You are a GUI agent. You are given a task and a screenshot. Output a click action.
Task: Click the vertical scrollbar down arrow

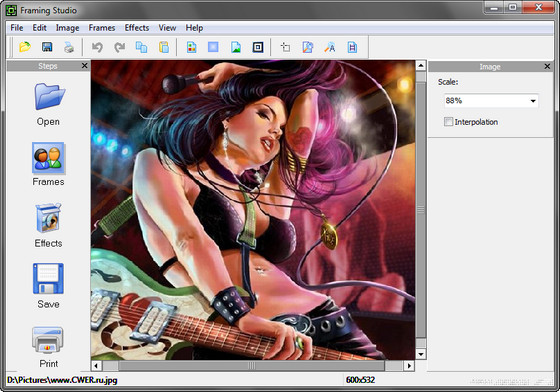[421, 354]
